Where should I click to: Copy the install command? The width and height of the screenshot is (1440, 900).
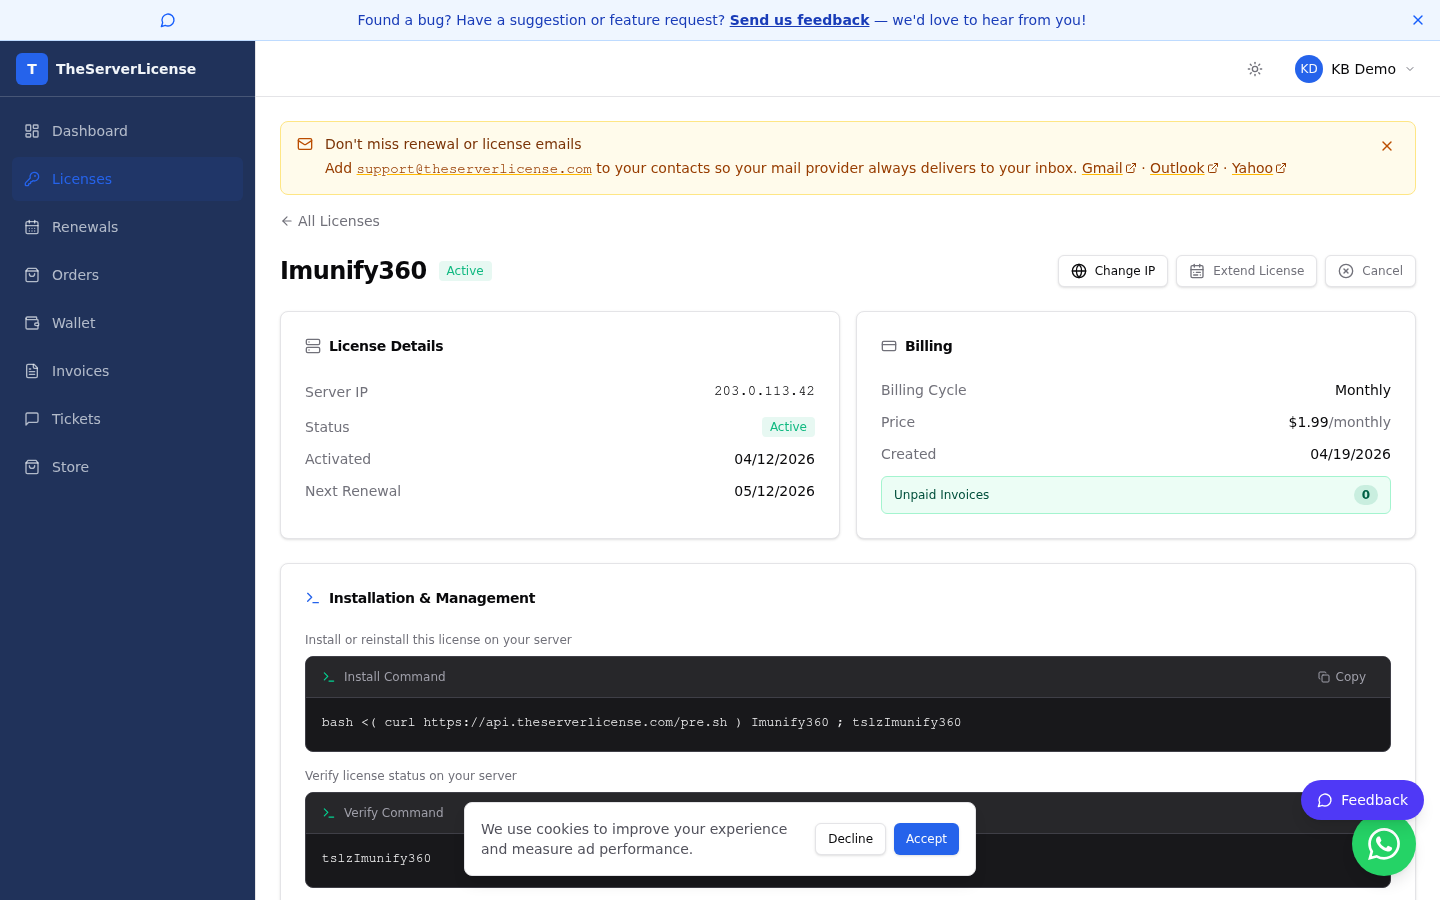point(1342,677)
